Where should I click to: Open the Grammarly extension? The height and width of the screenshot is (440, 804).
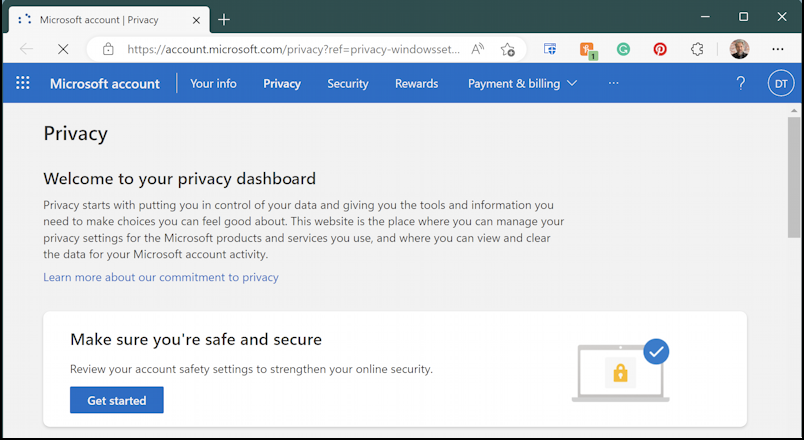pyautogui.click(x=624, y=49)
